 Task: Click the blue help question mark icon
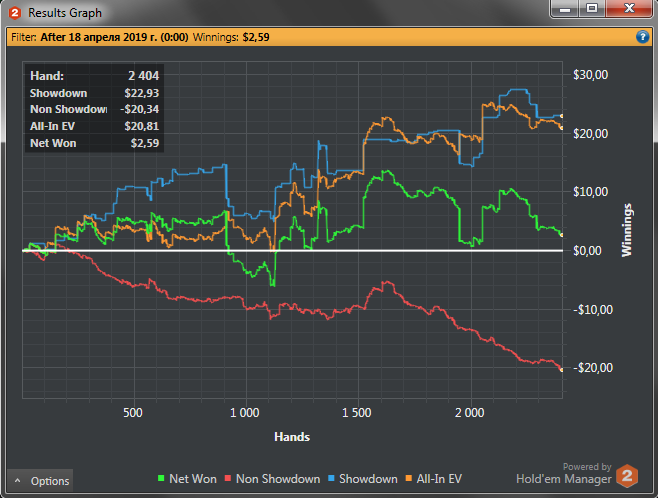pyautogui.click(x=642, y=37)
